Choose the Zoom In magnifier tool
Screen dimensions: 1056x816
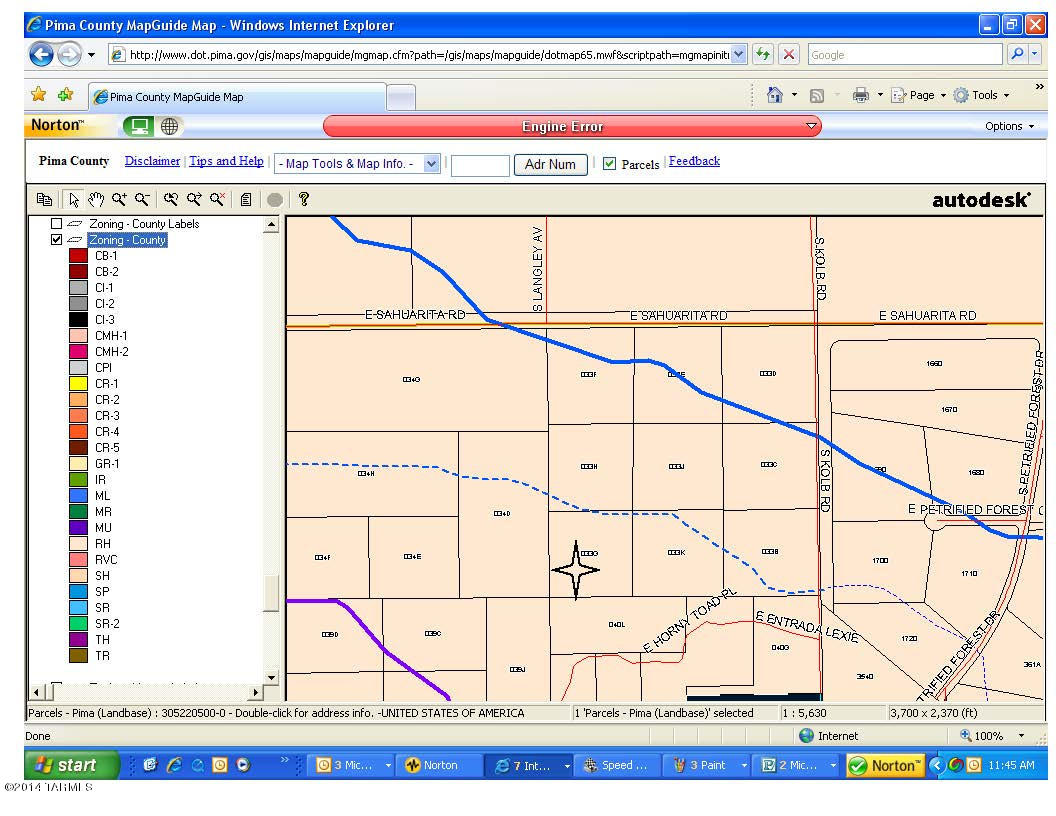pyautogui.click(x=119, y=199)
